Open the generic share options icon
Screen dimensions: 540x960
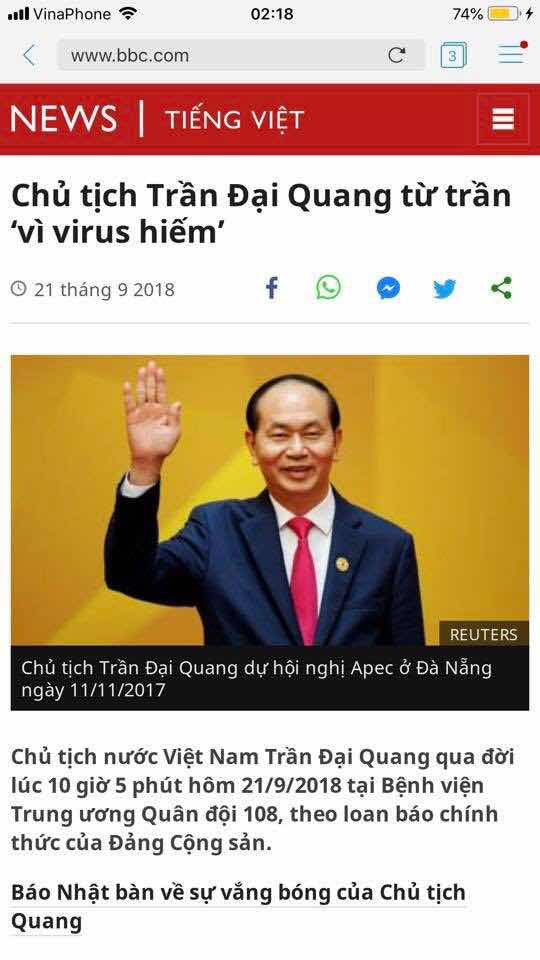501,288
